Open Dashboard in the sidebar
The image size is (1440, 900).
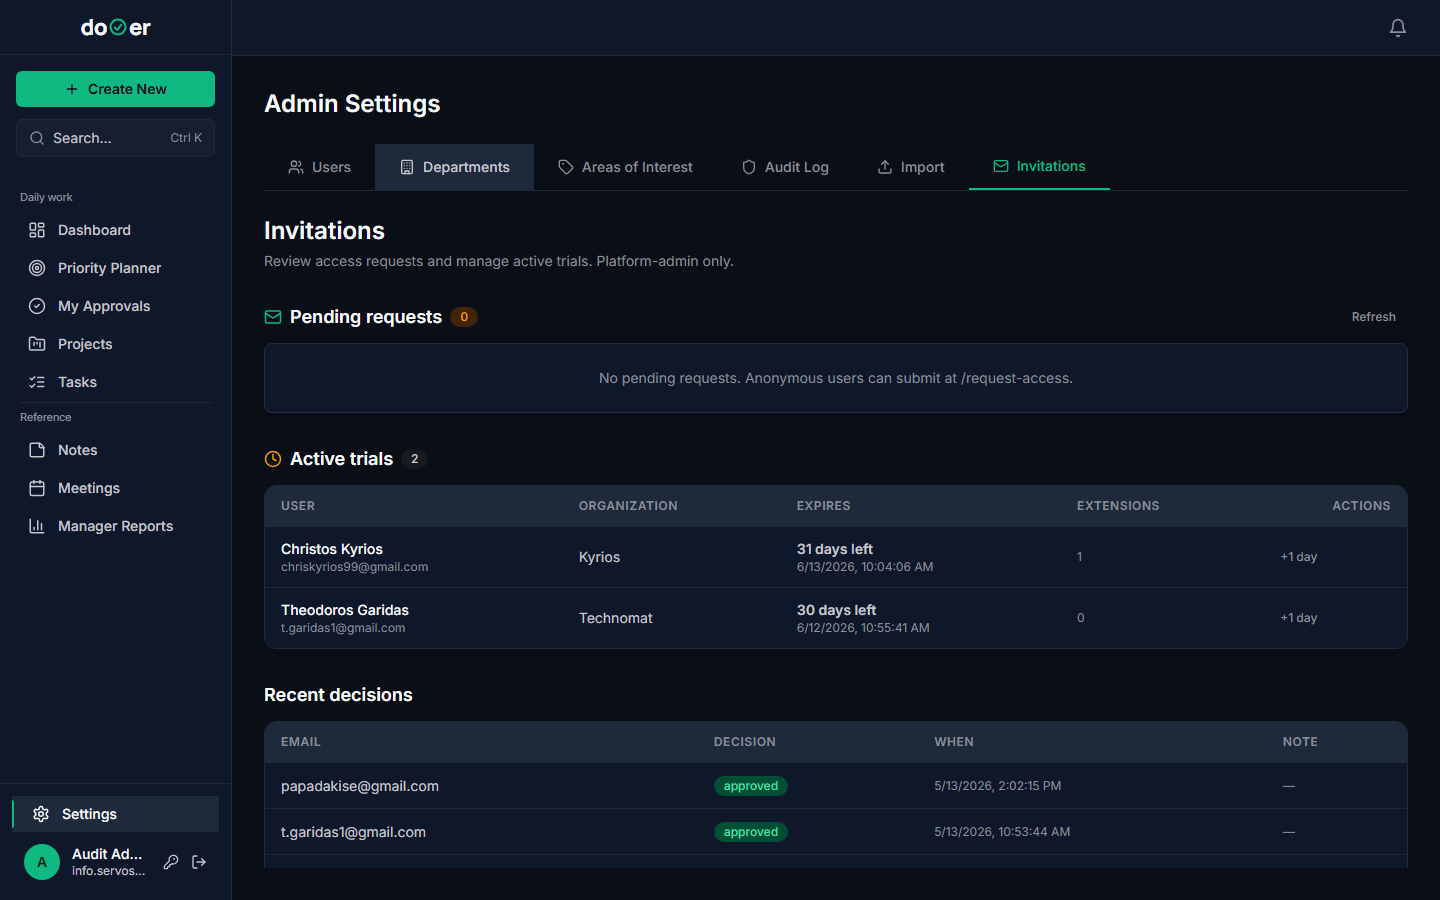pyautogui.click(x=115, y=230)
